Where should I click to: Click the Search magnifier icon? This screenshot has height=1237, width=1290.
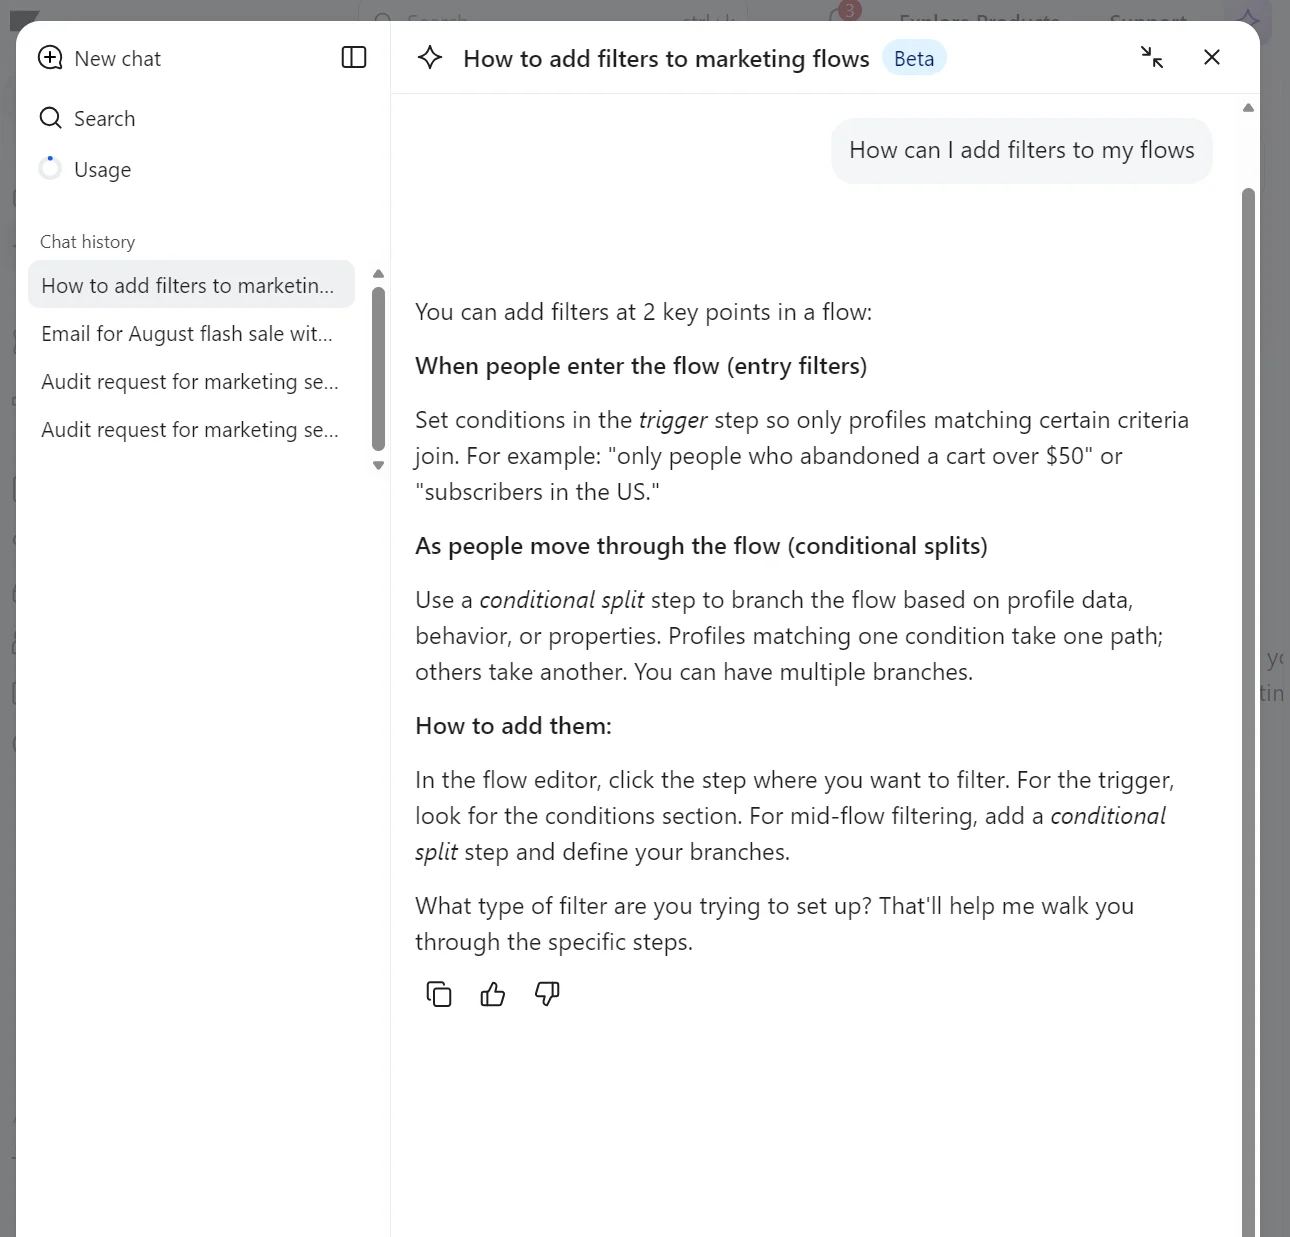coord(50,118)
